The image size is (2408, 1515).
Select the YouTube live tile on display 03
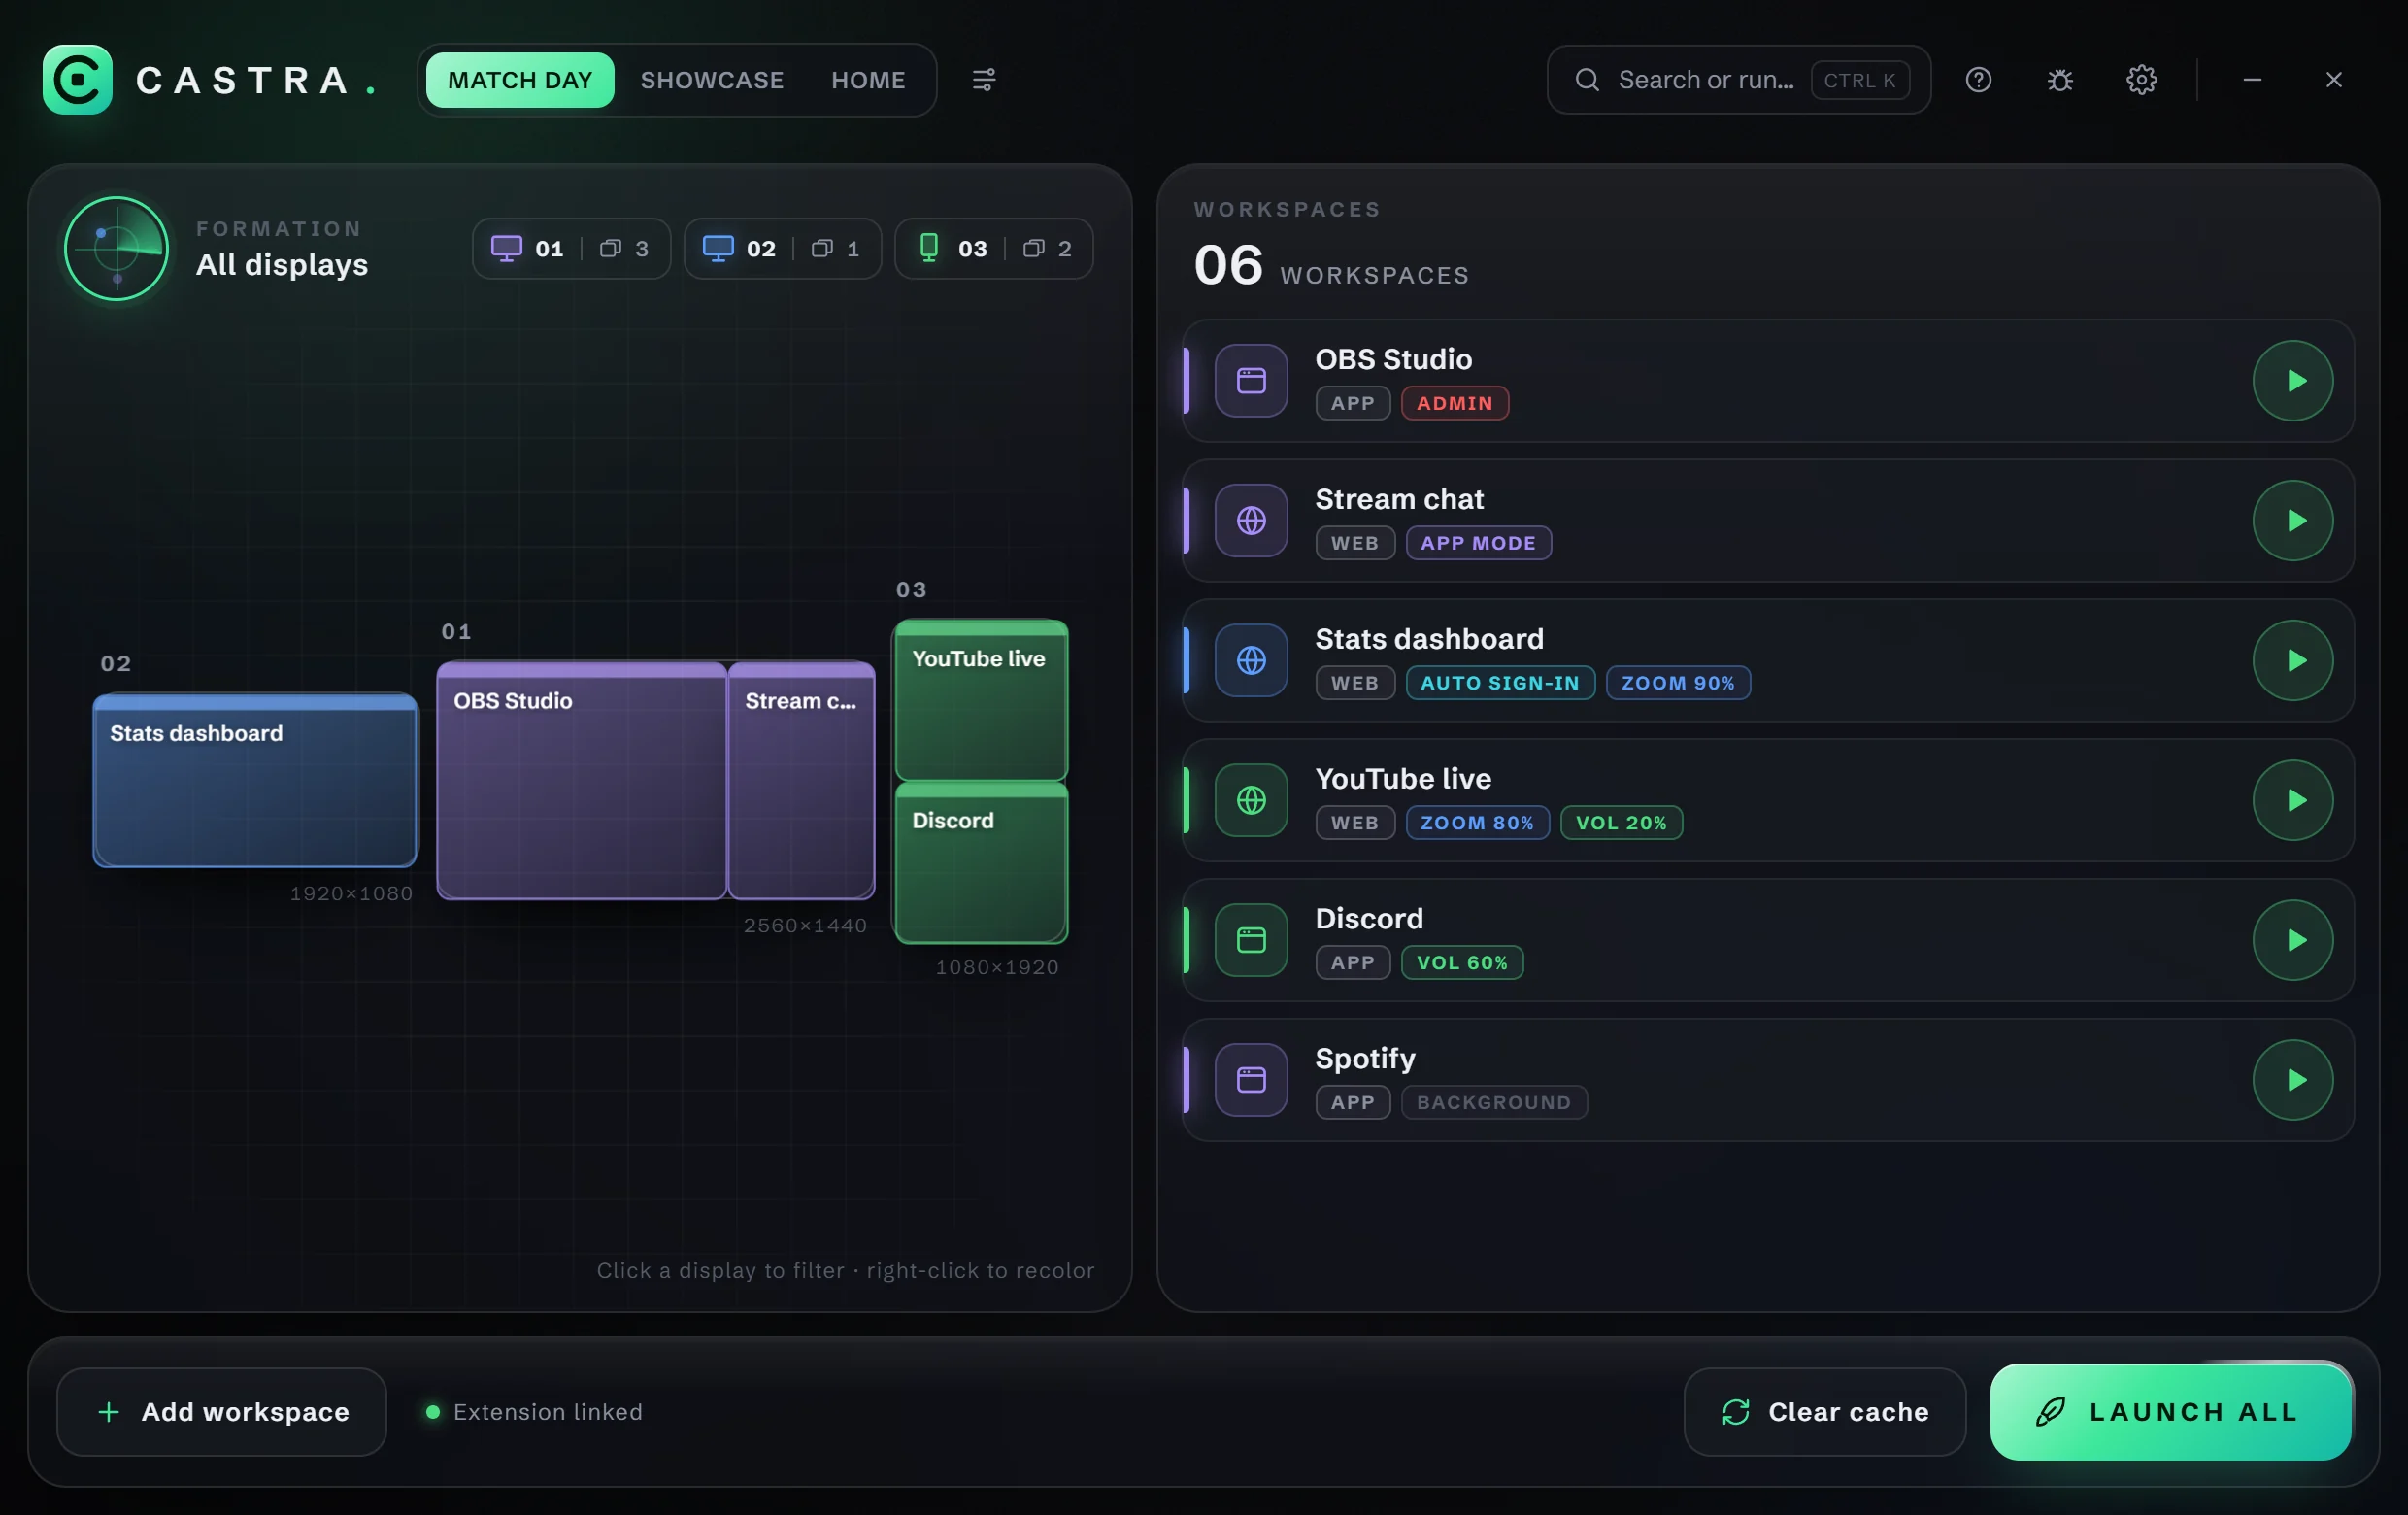click(x=981, y=700)
